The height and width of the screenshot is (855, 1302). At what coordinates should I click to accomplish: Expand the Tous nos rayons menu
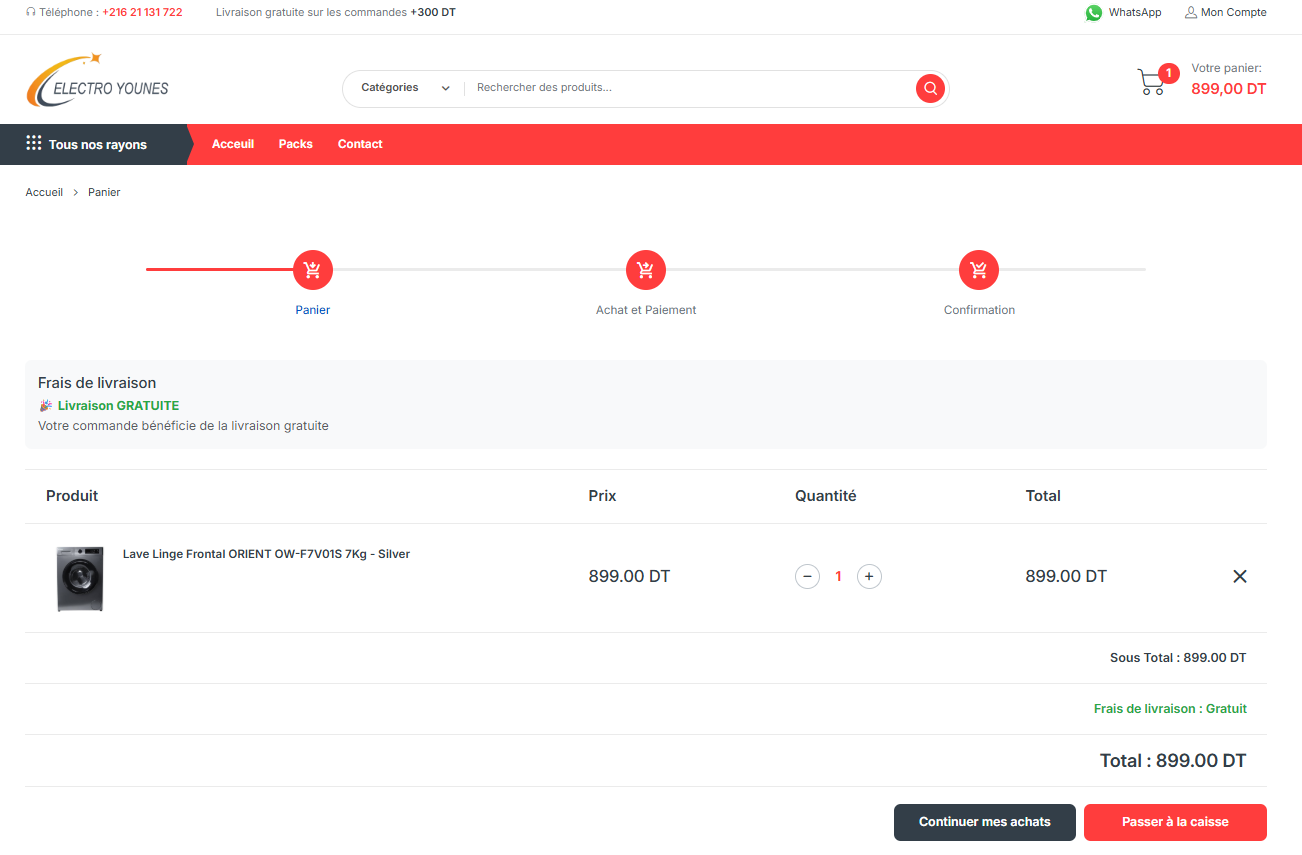pos(94,144)
